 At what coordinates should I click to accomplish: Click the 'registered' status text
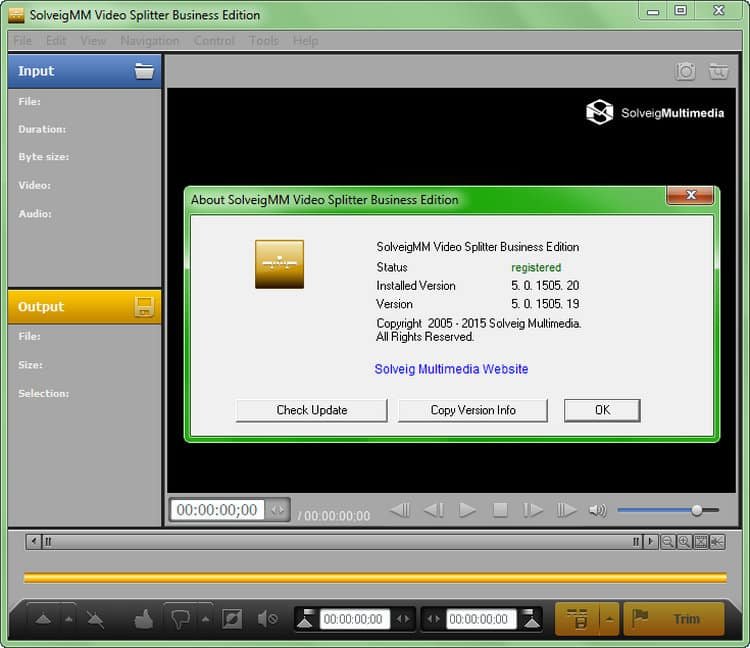[x=536, y=267]
